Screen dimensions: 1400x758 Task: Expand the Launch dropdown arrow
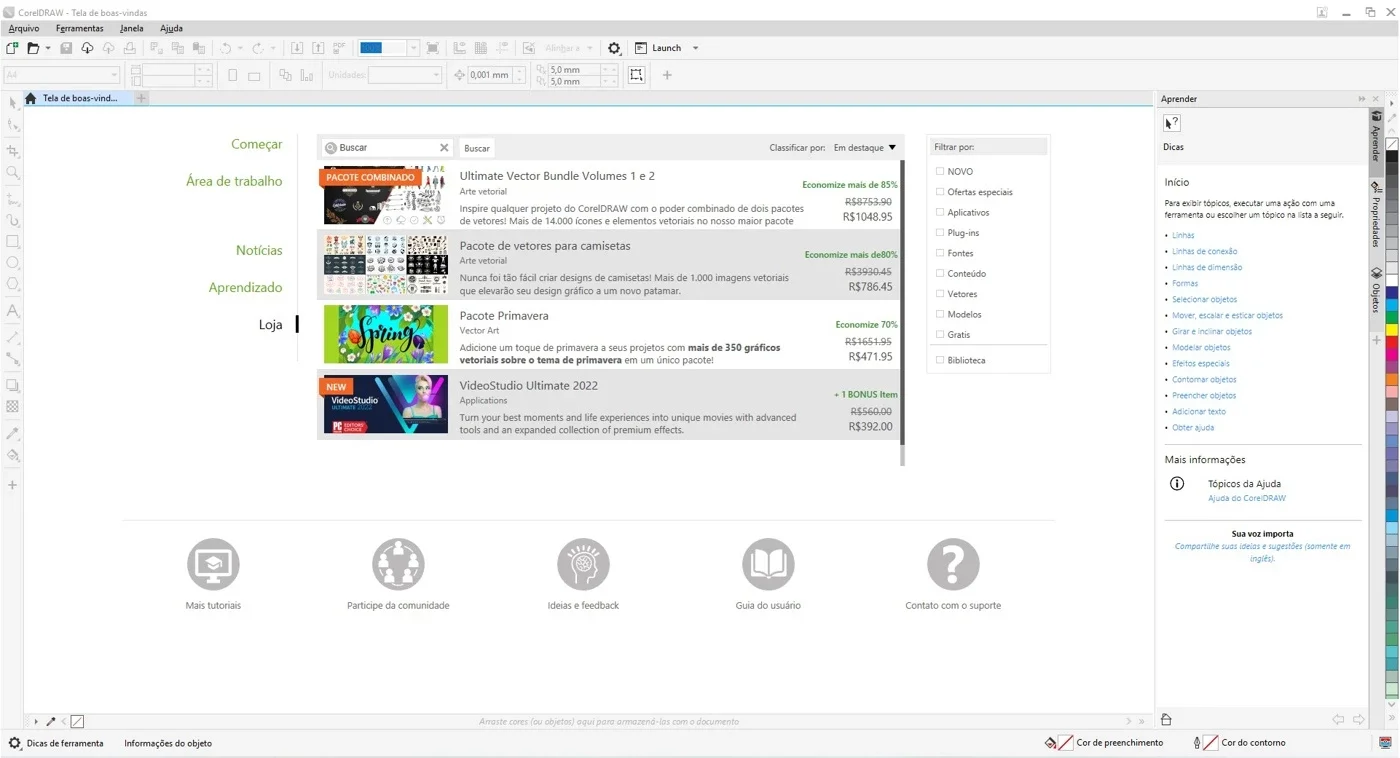[x=696, y=48]
